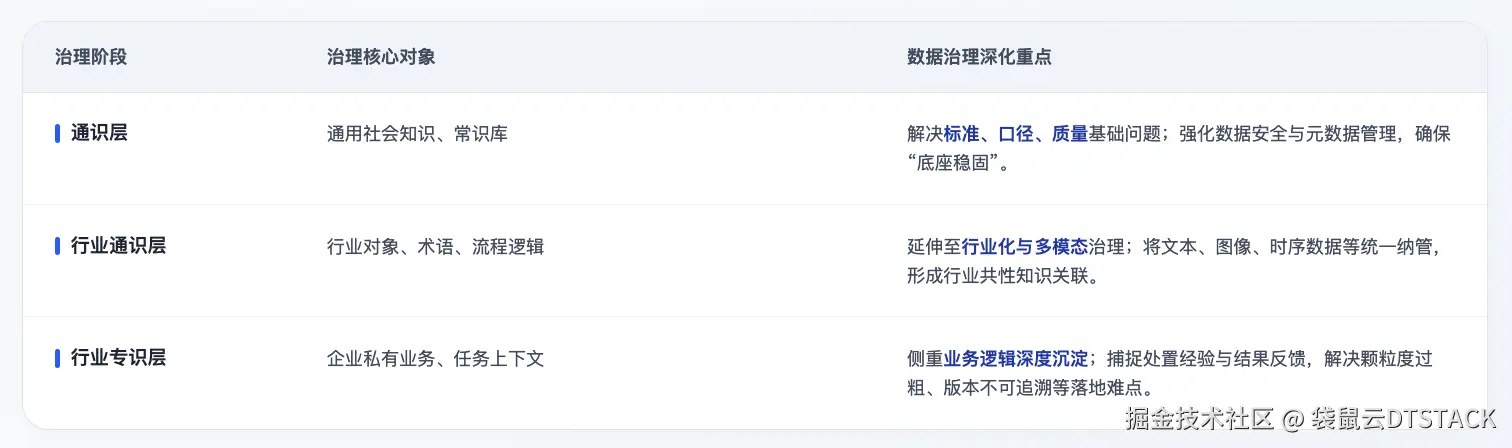
Task: Click the blue bar marker beside 通识层
Action: [x=58, y=133]
